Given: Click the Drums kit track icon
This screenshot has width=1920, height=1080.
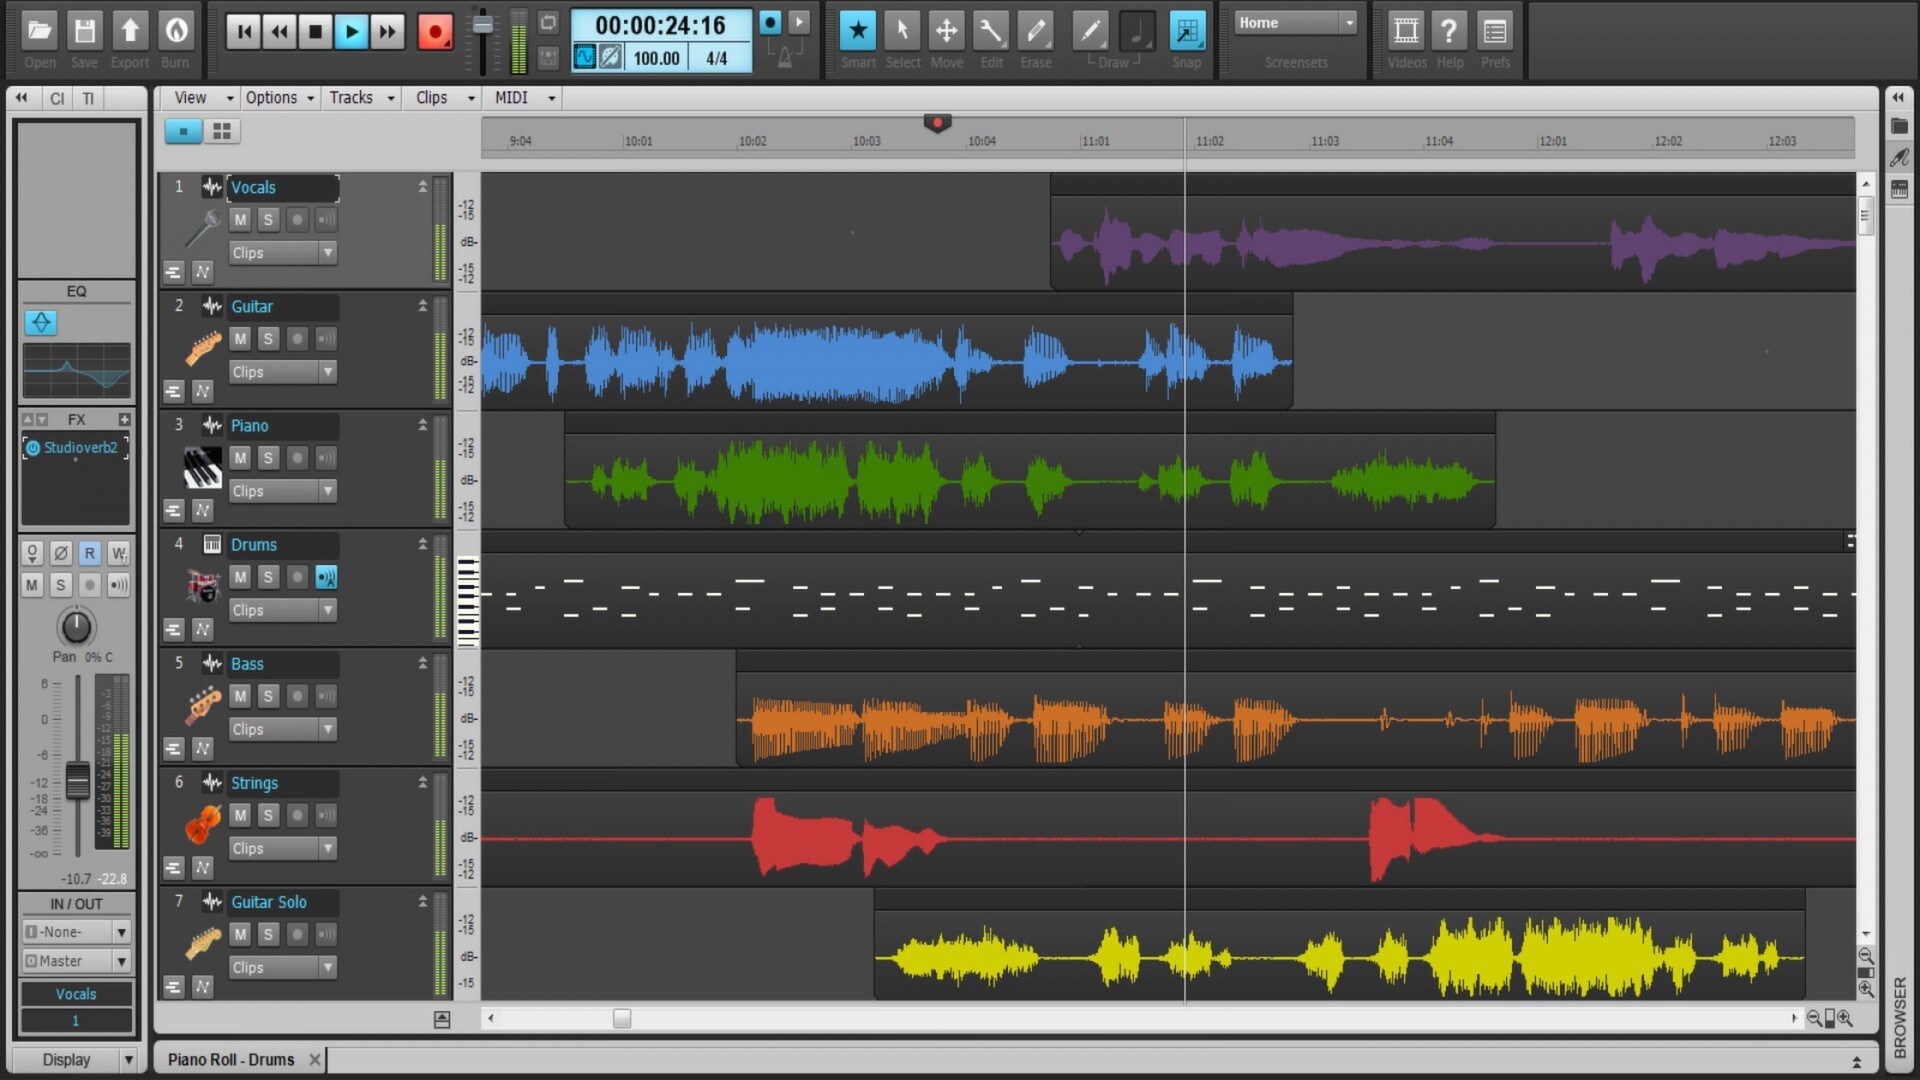Looking at the screenshot, I should click(203, 586).
